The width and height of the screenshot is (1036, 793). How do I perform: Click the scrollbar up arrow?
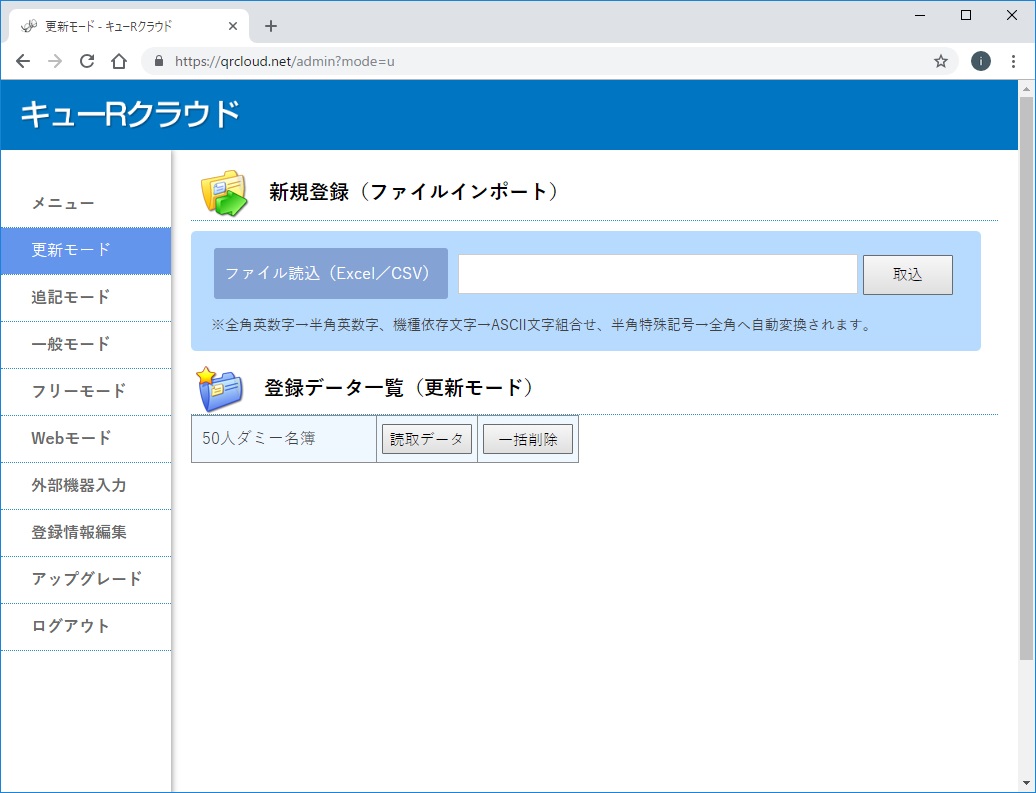click(x=1026, y=89)
